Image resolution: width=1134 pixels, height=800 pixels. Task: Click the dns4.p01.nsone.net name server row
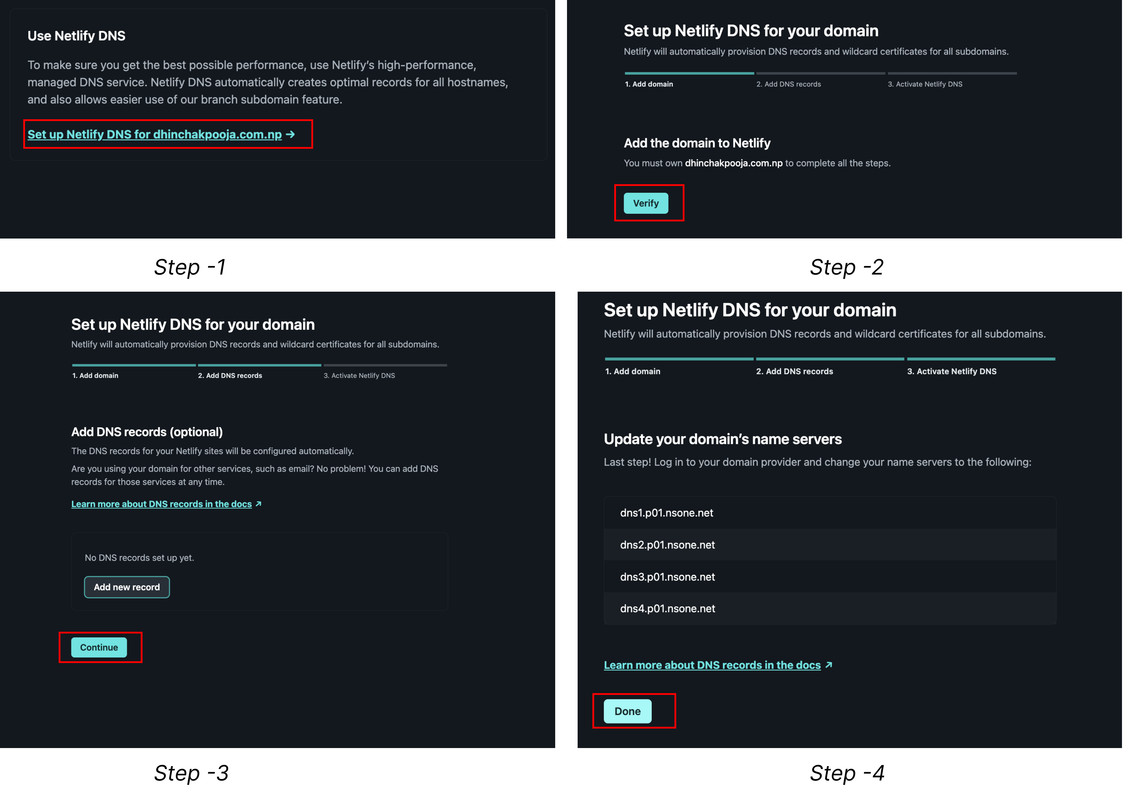830,608
